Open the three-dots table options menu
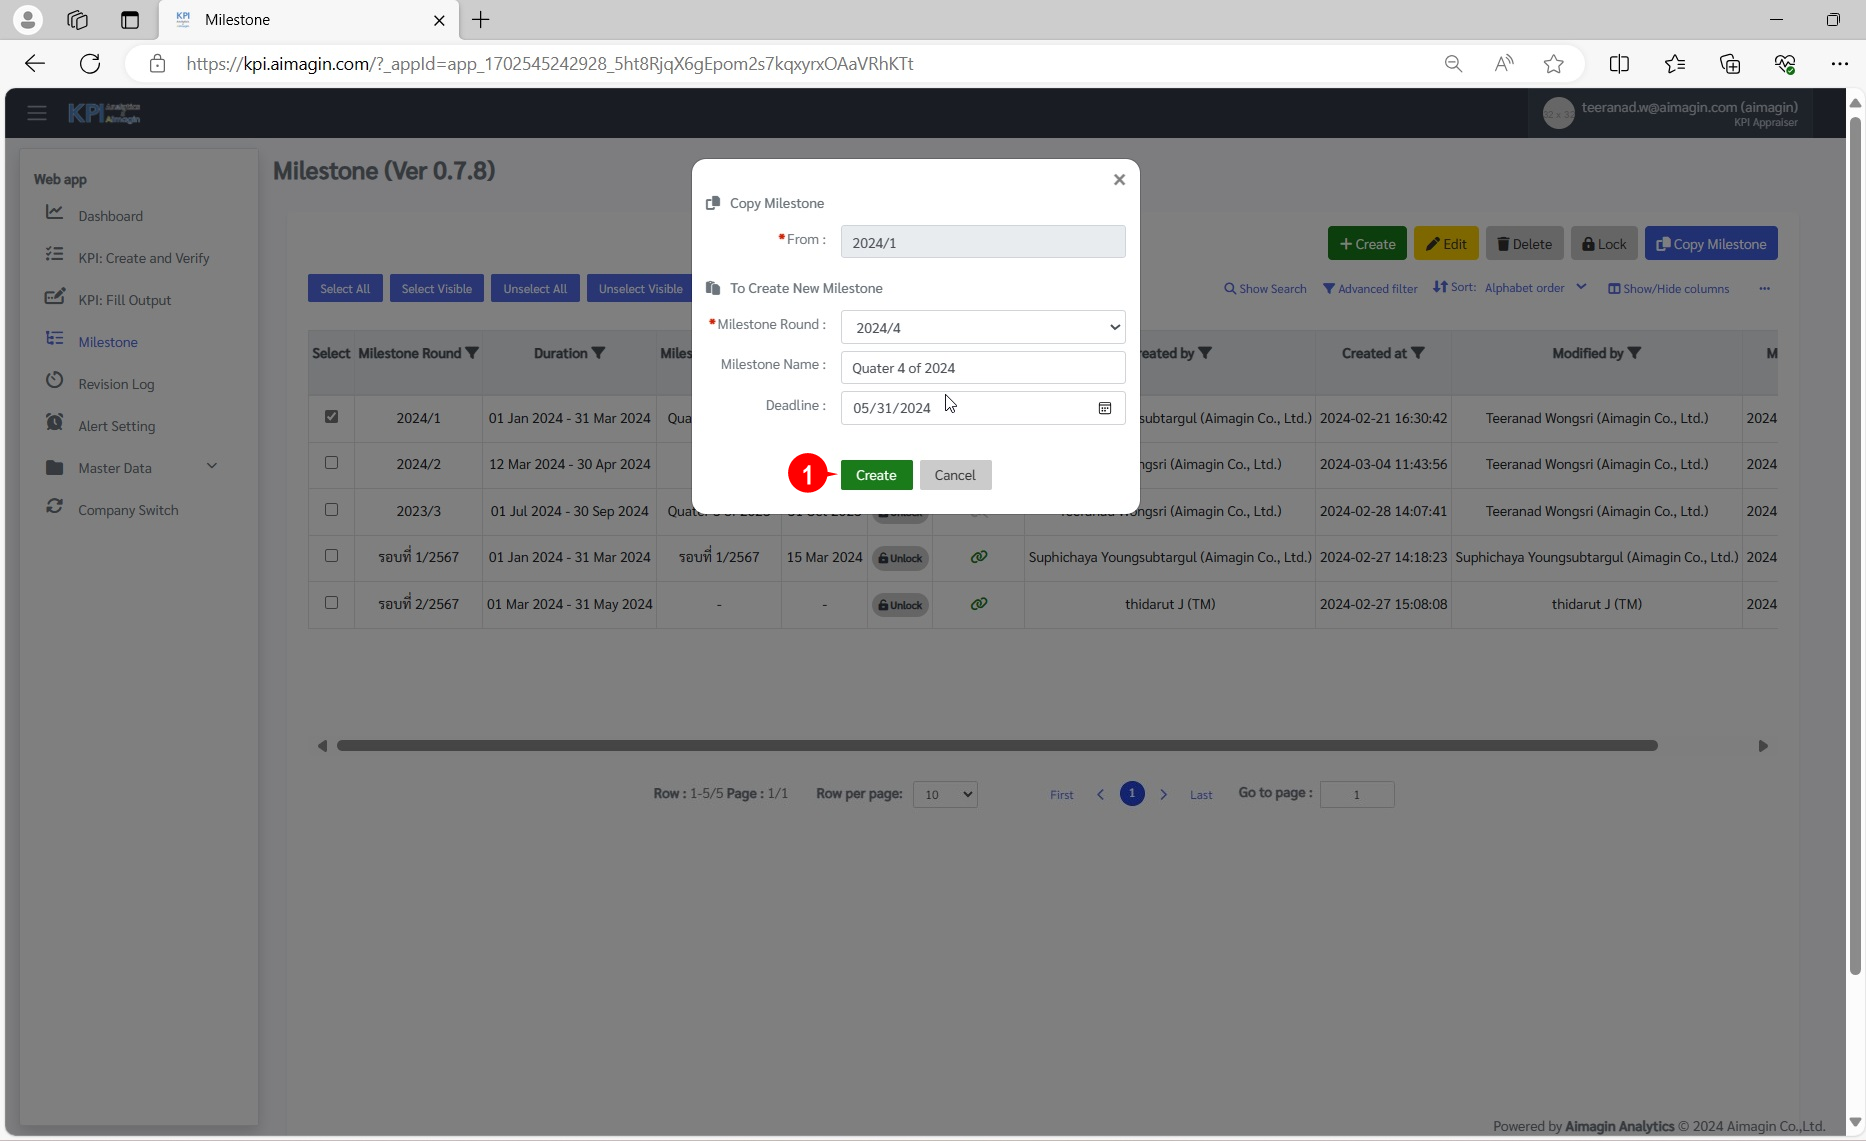Image resolution: width=1866 pixels, height=1141 pixels. pos(1764,289)
